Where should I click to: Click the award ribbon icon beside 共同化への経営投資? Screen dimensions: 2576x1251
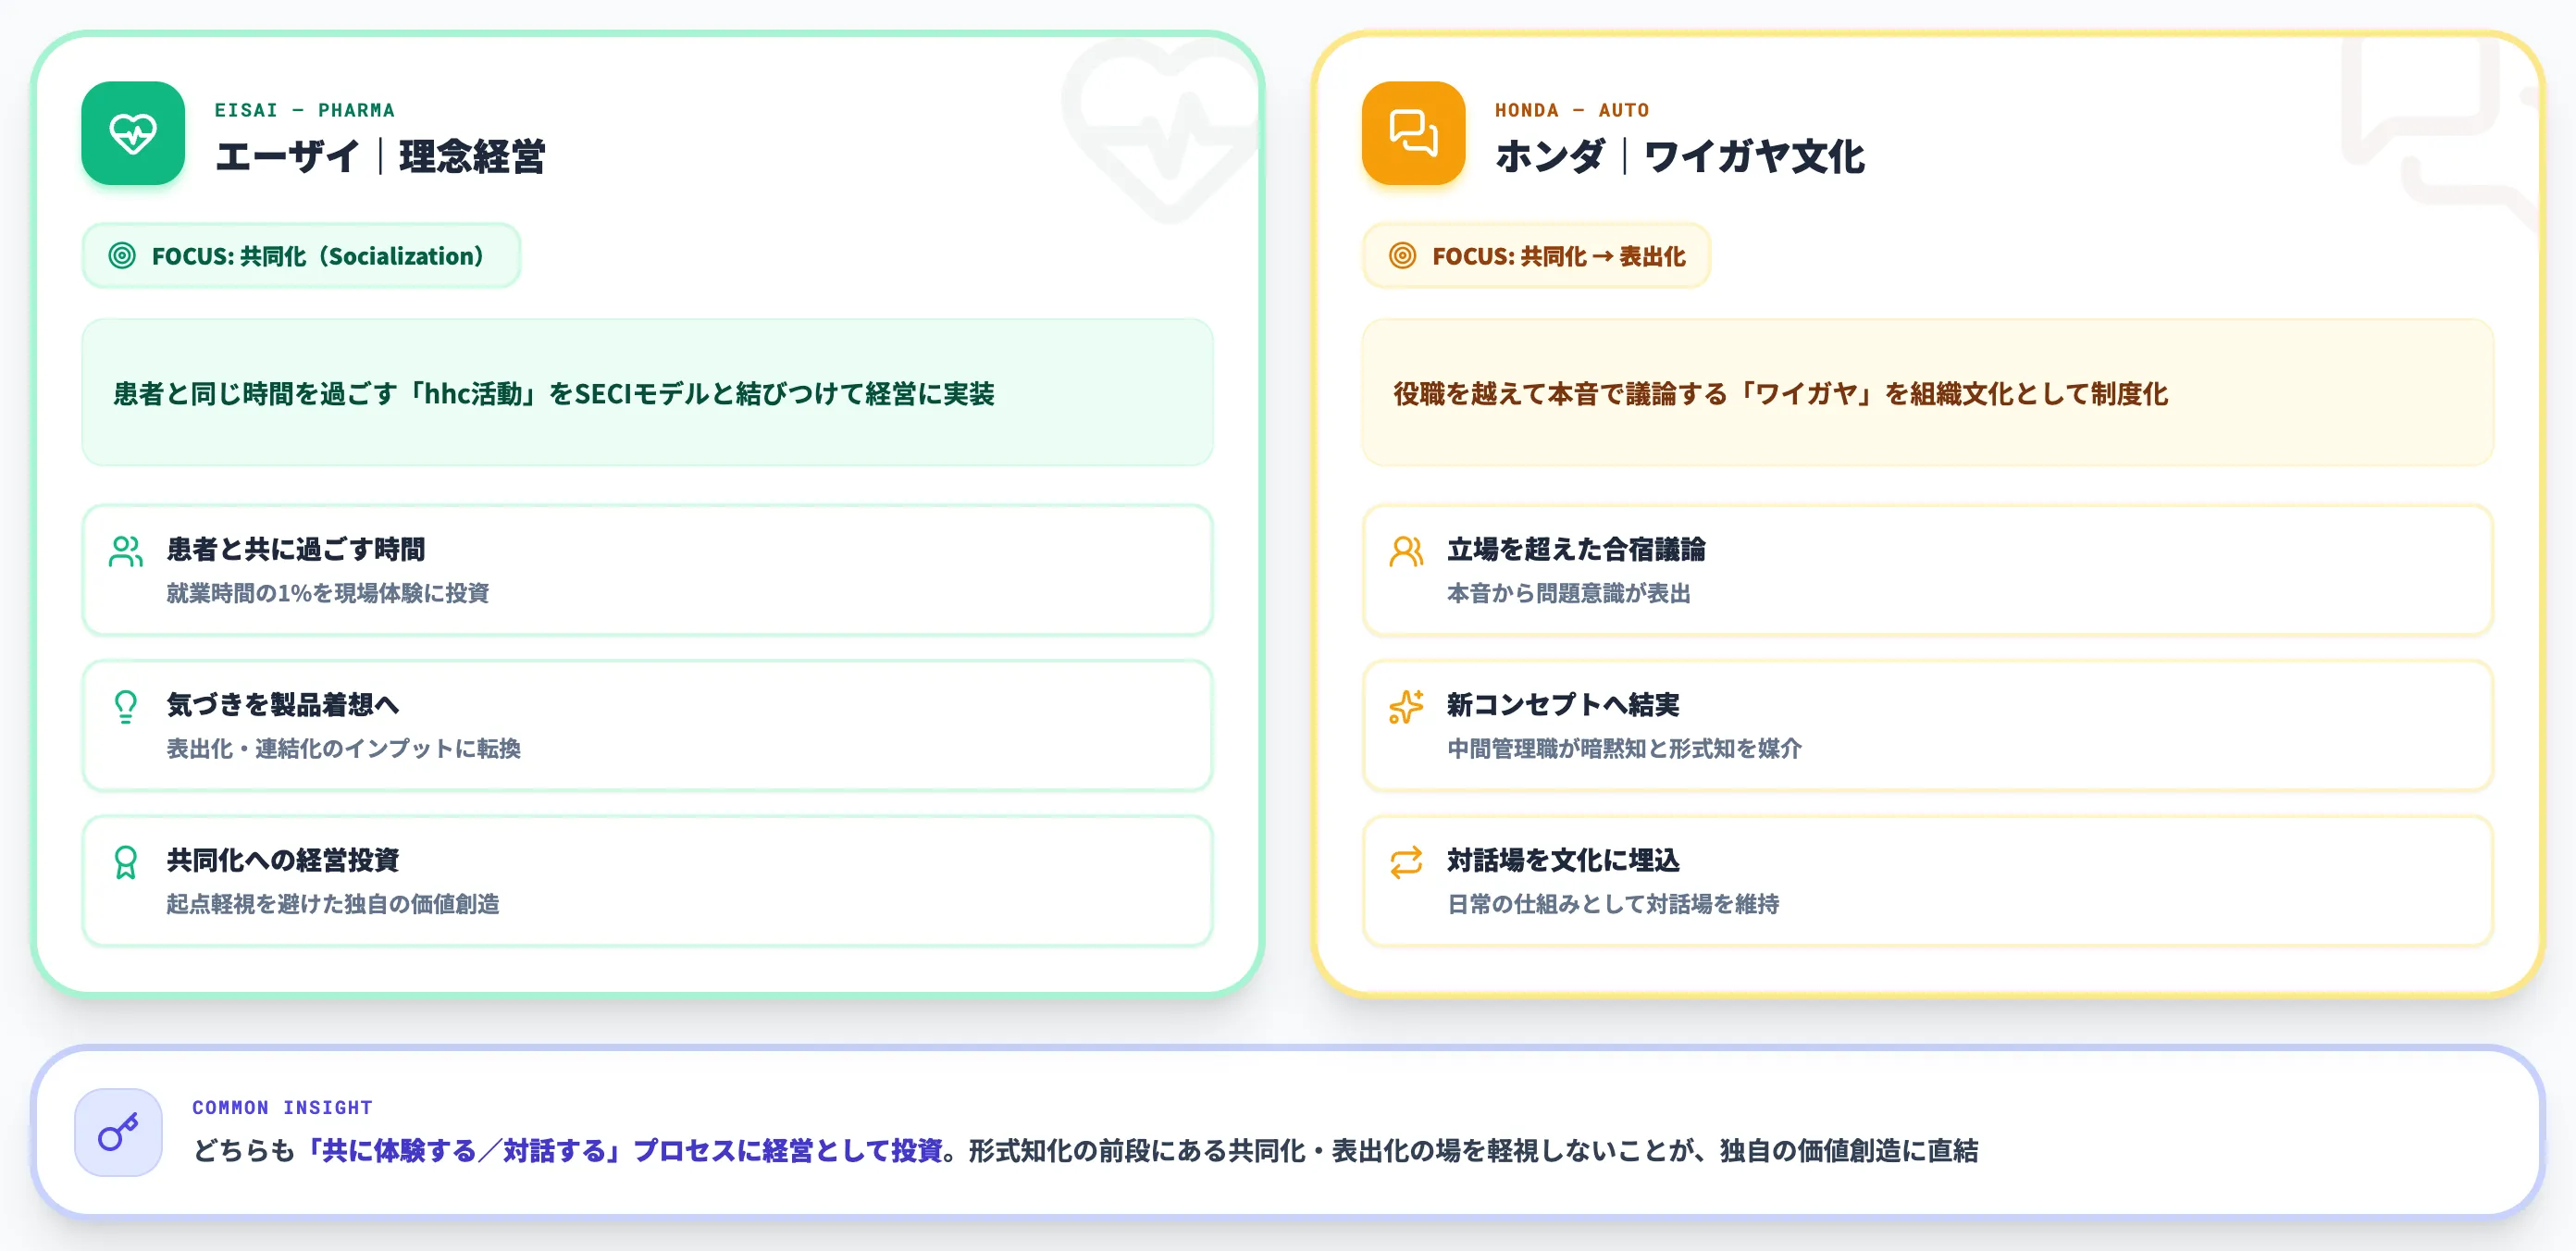126,862
